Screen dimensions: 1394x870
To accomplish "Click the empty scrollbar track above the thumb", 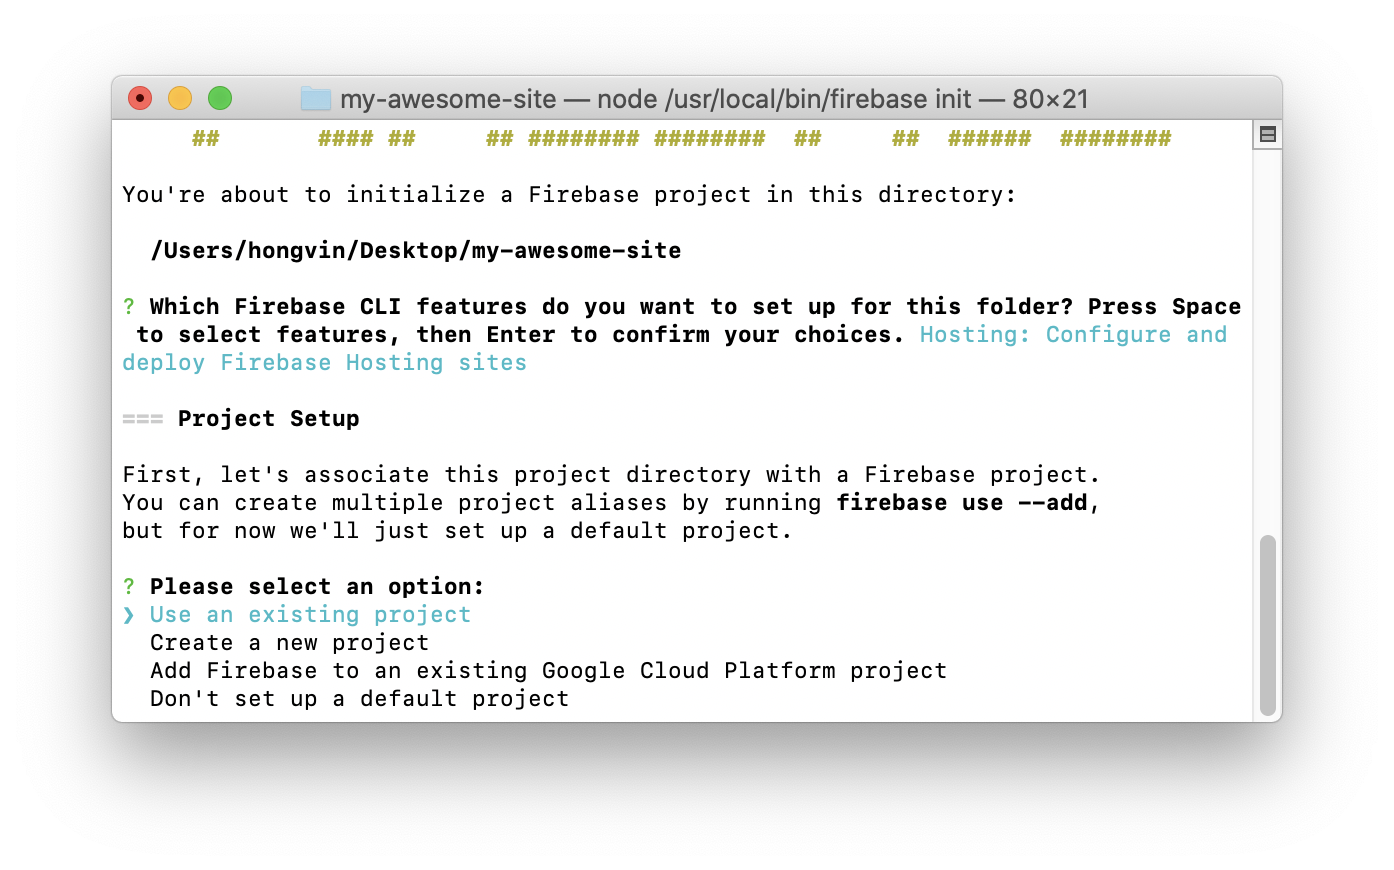I will [1267, 340].
